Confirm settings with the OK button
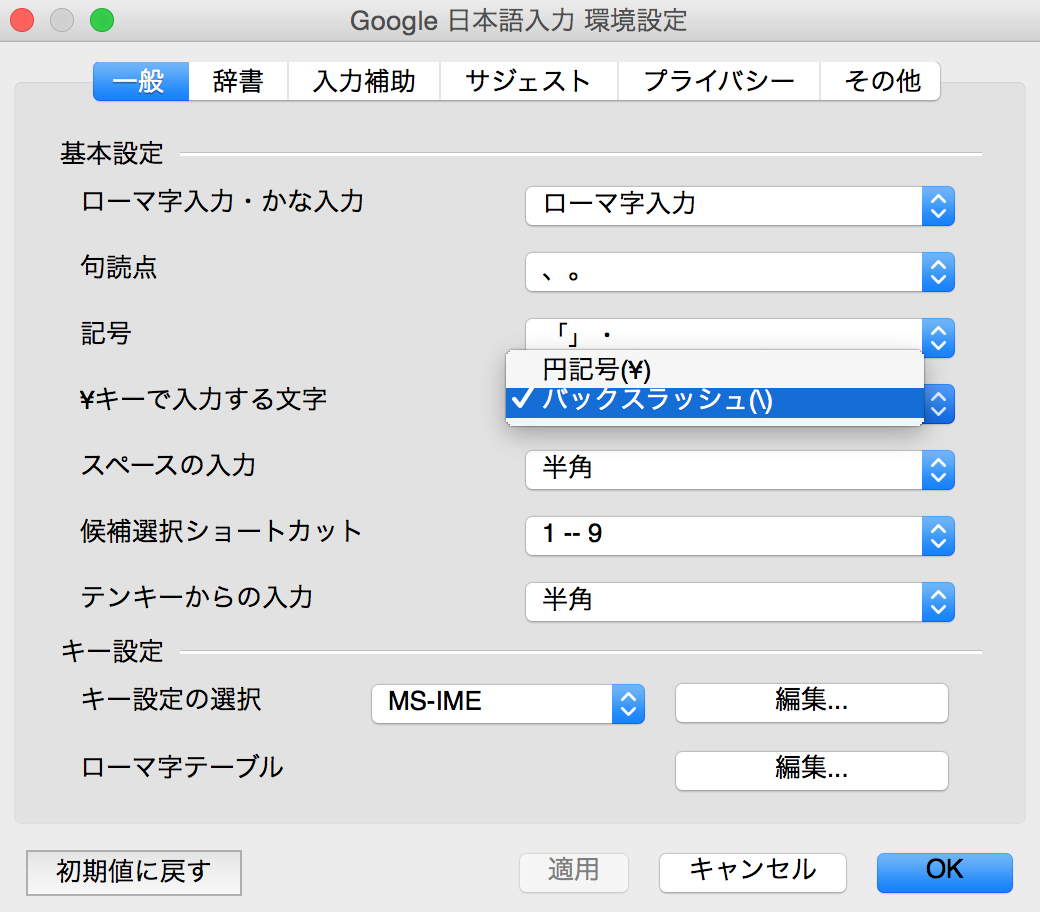 (x=944, y=872)
